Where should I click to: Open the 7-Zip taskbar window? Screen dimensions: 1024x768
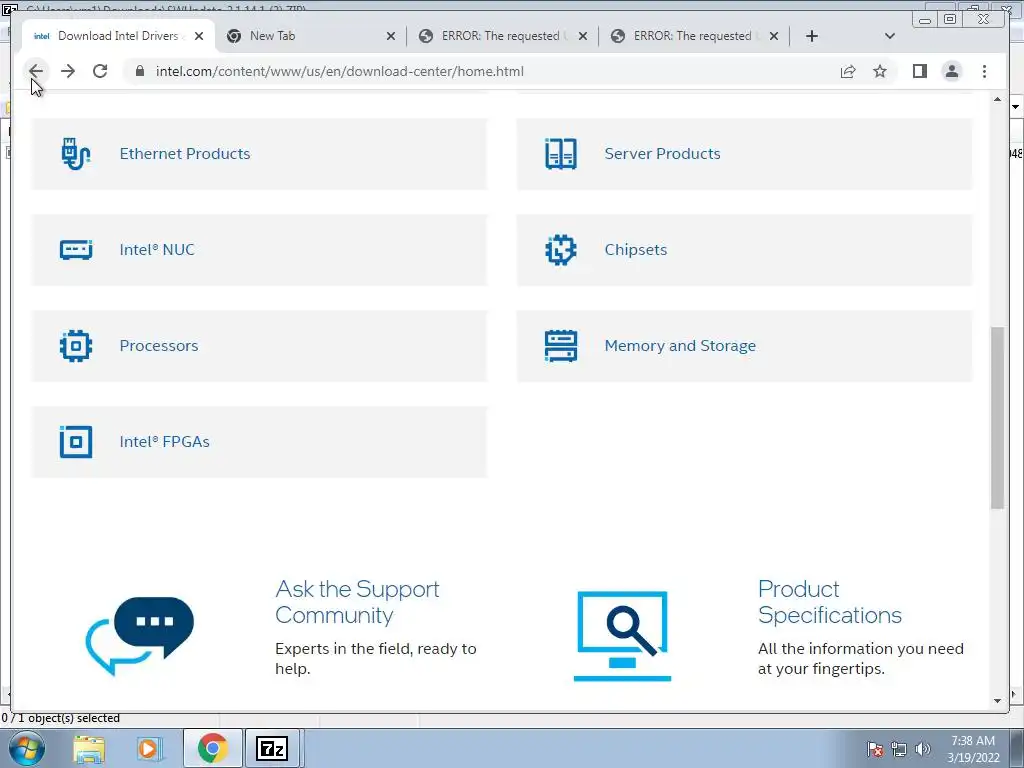pyautogui.click(x=272, y=748)
